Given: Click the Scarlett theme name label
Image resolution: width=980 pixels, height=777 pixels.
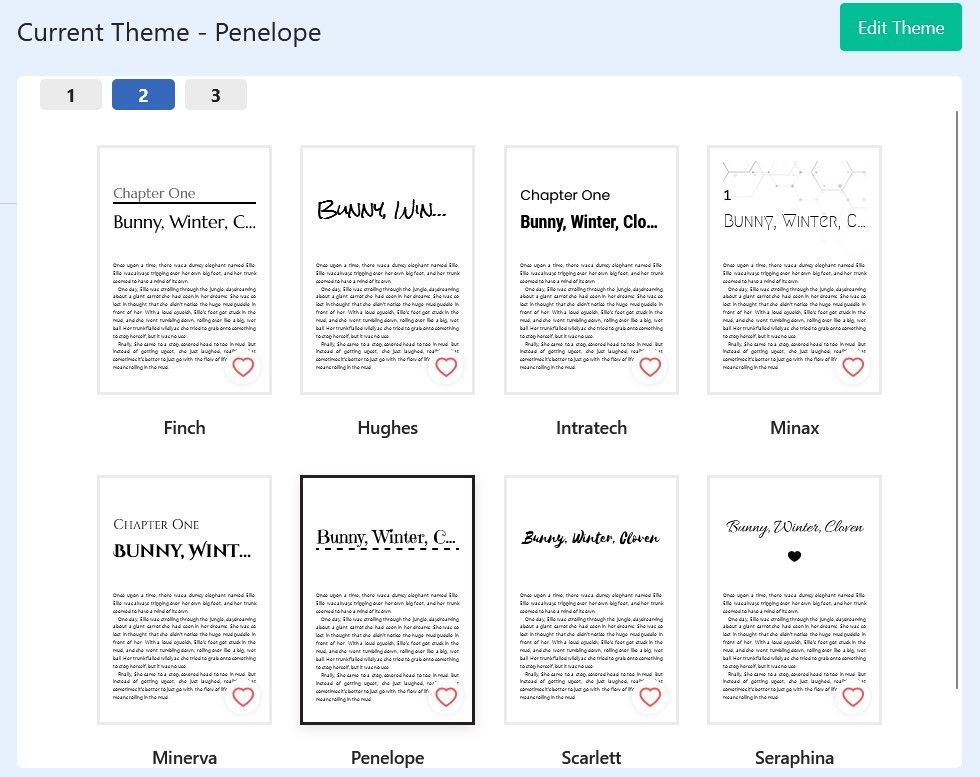Looking at the screenshot, I should click(591, 758).
